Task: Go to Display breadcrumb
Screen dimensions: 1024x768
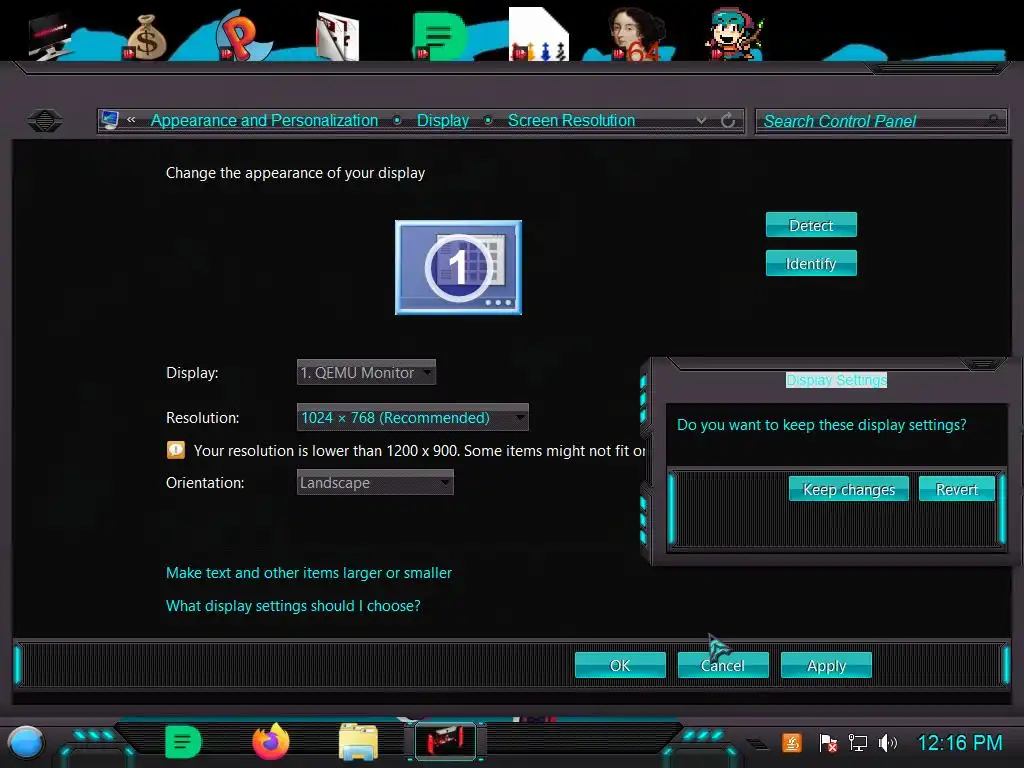Action: 443,120
